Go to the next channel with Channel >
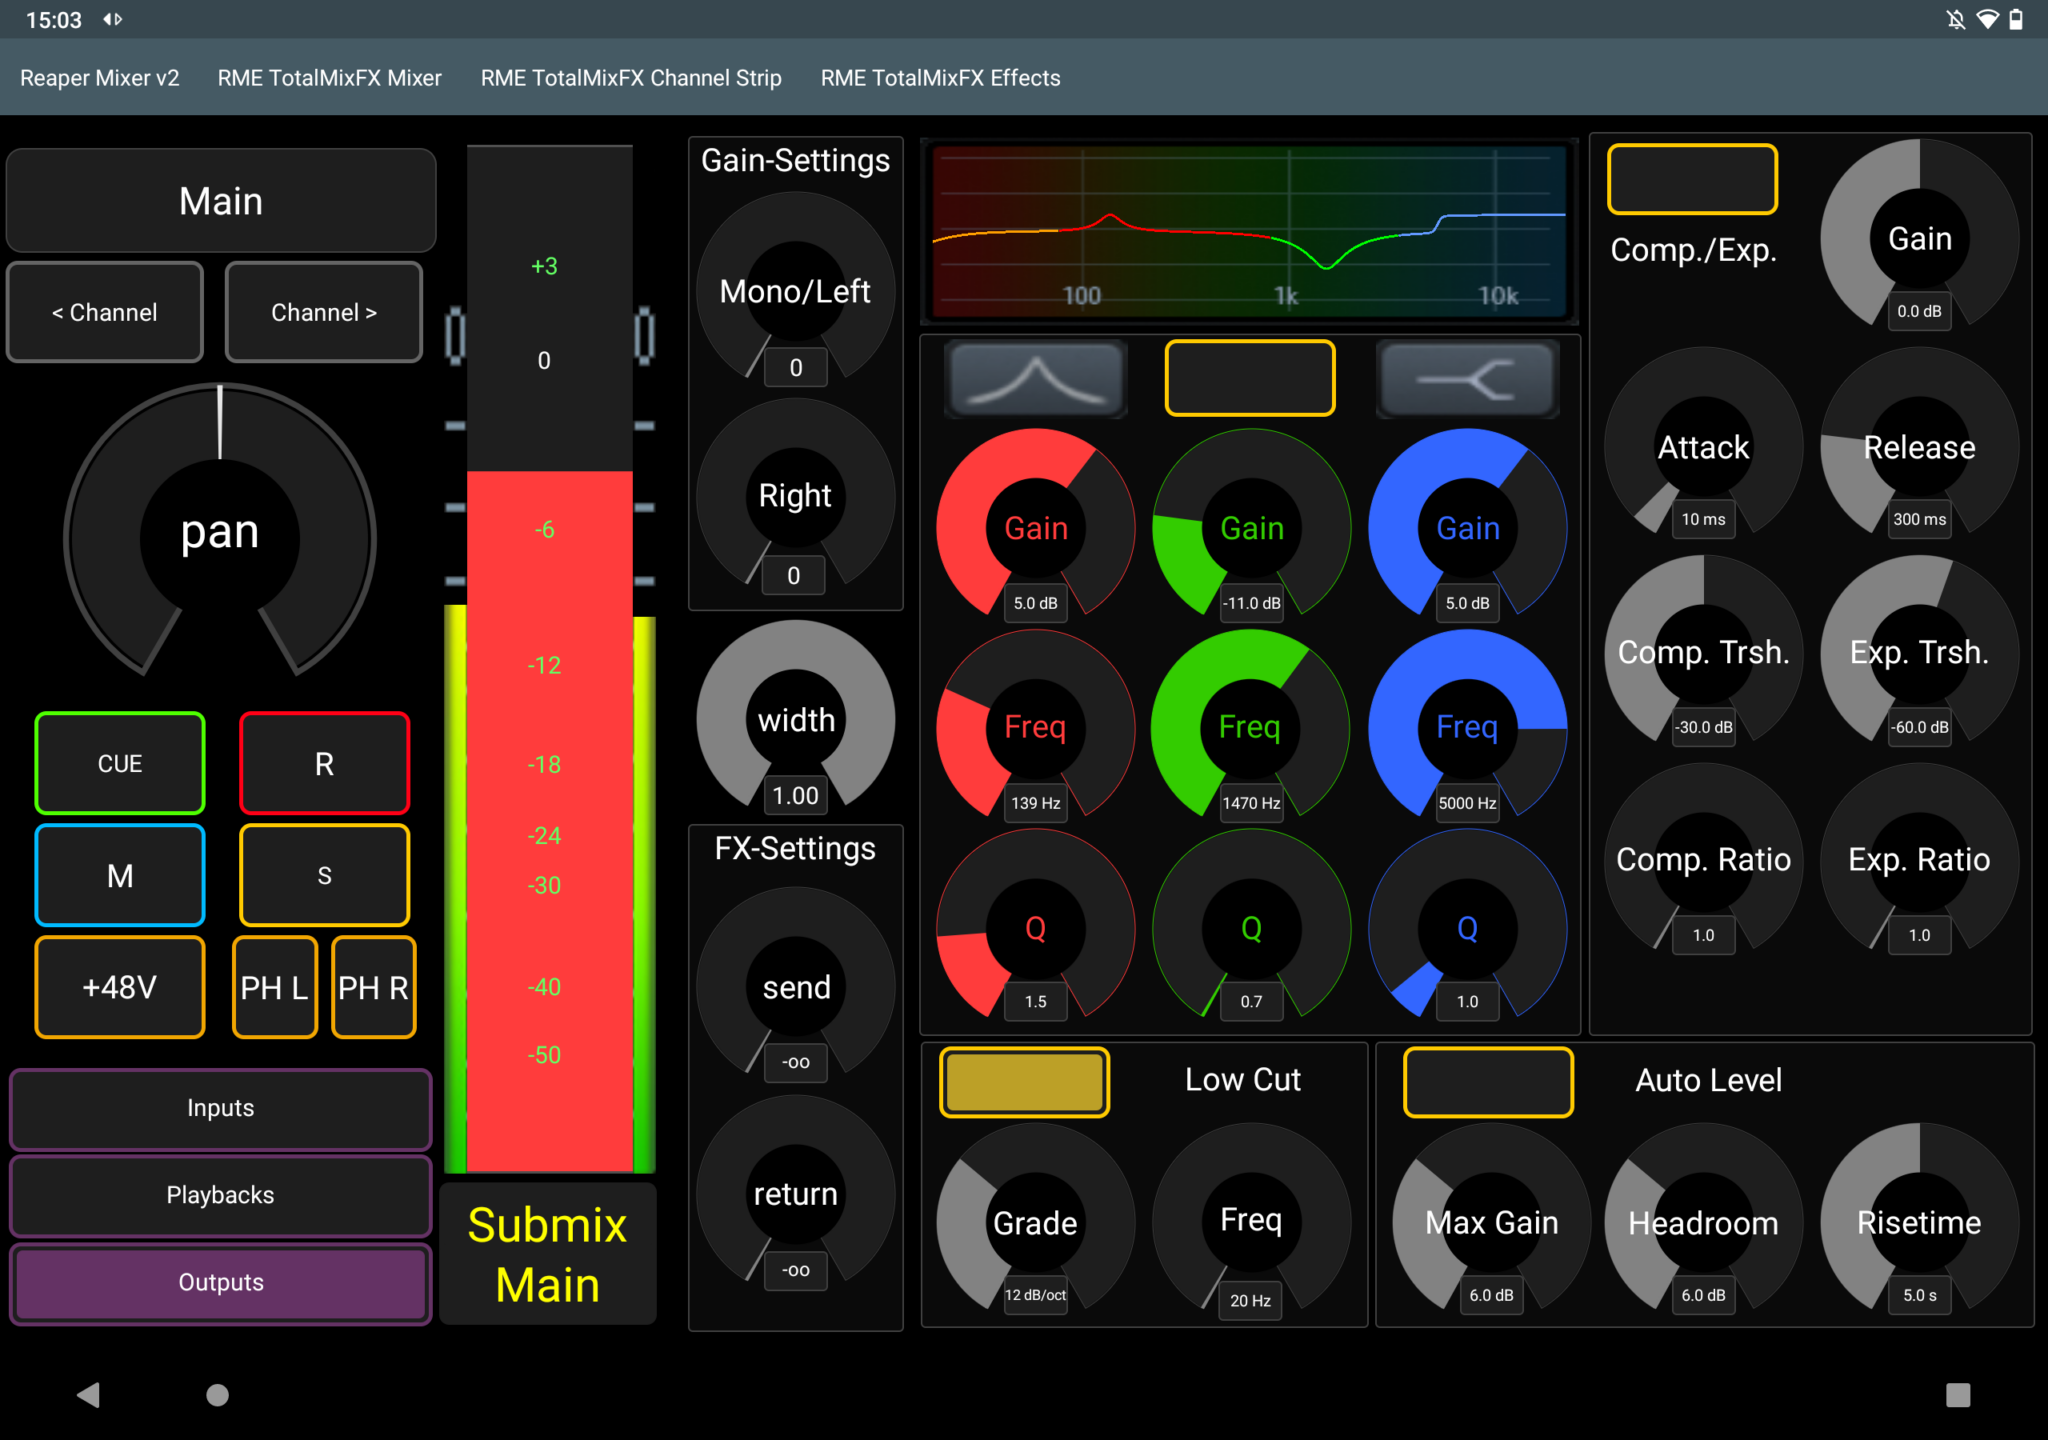This screenshot has height=1440, width=2048. [x=323, y=311]
